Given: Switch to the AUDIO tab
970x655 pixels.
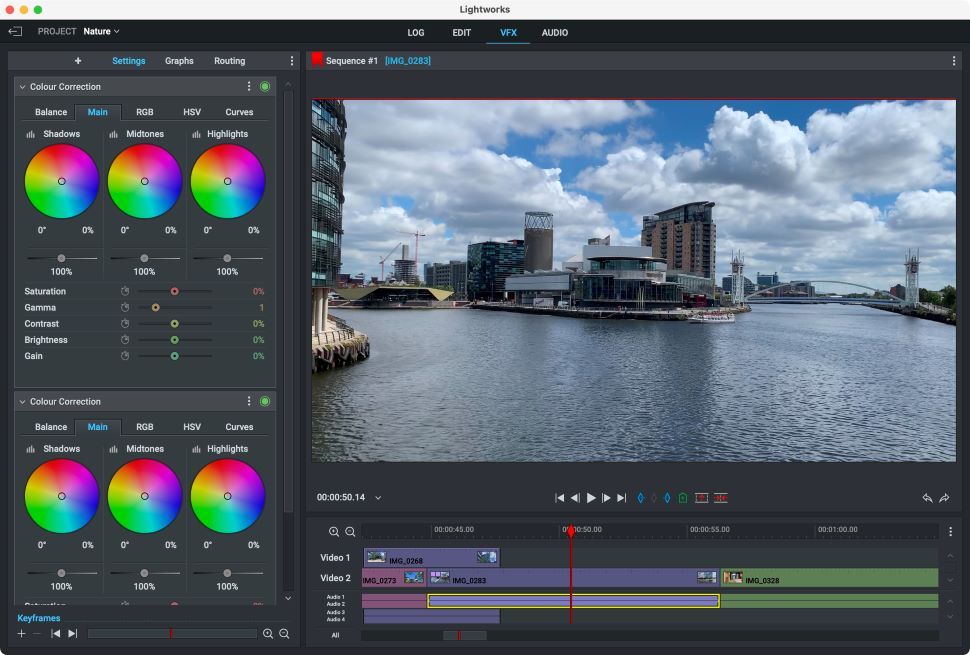Looking at the screenshot, I should pyautogui.click(x=555, y=32).
